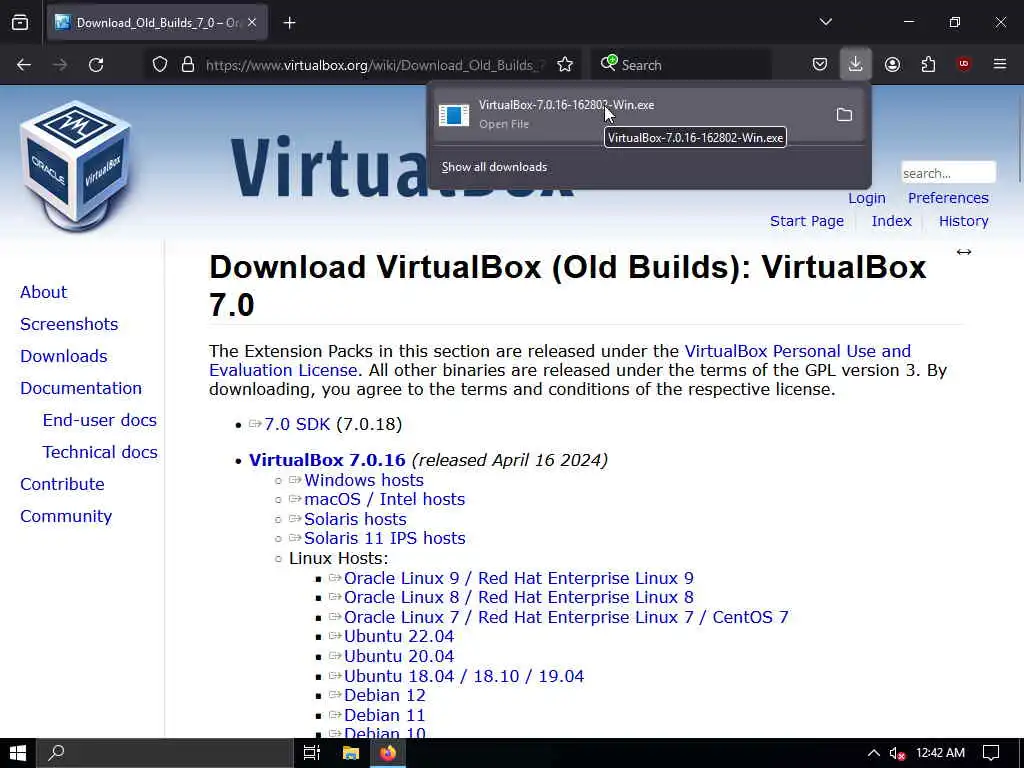Open Community in the sidebar

tap(66, 517)
